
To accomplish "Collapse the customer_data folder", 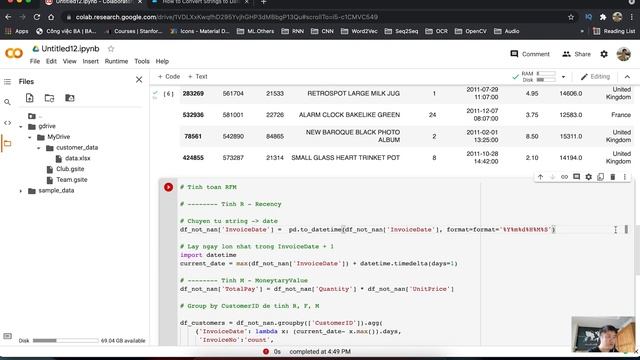I will (39, 148).
